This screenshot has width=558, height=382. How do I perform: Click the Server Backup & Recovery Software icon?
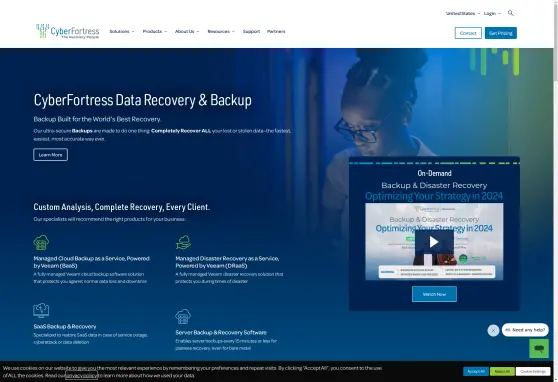click(183, 316)
